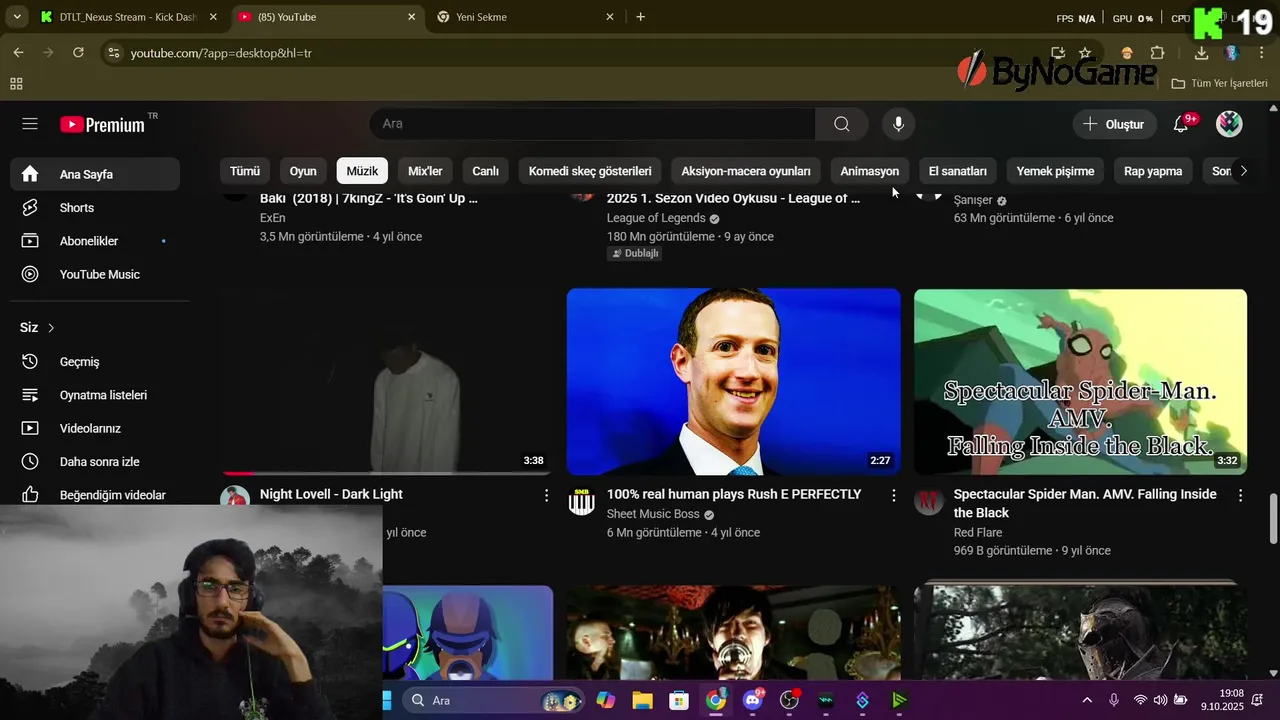Open the YouTube hamburger guide menu

(30, 124)
